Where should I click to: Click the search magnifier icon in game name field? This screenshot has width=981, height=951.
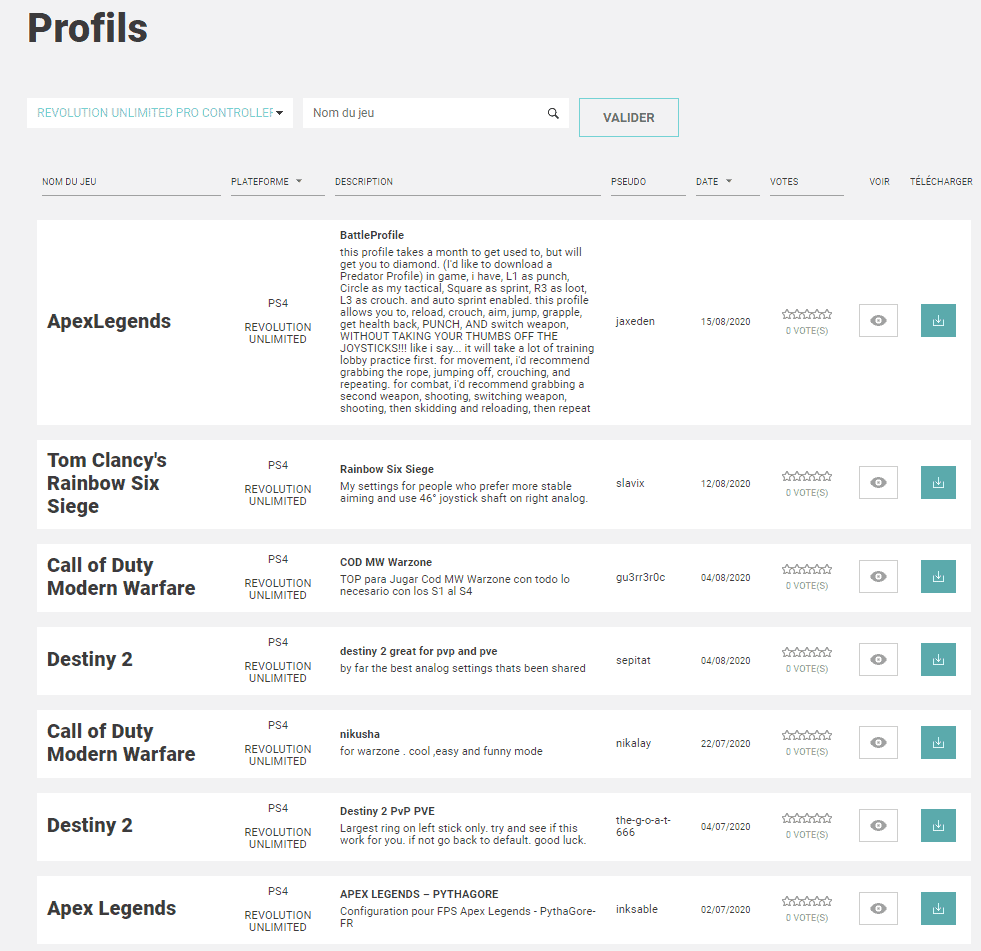[x=553, y=113]
